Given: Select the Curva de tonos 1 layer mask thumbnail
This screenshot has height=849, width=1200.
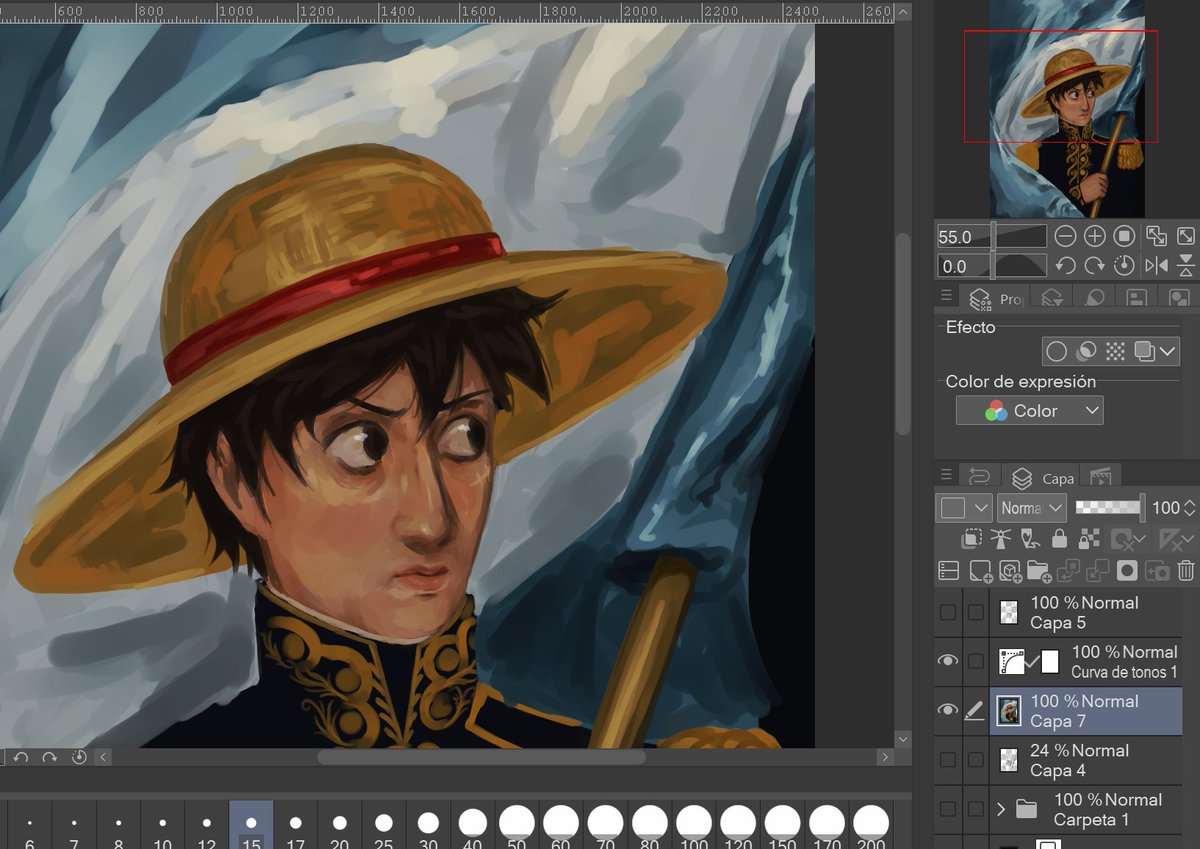Looking at the screenshot, I should click(1050, 661).
